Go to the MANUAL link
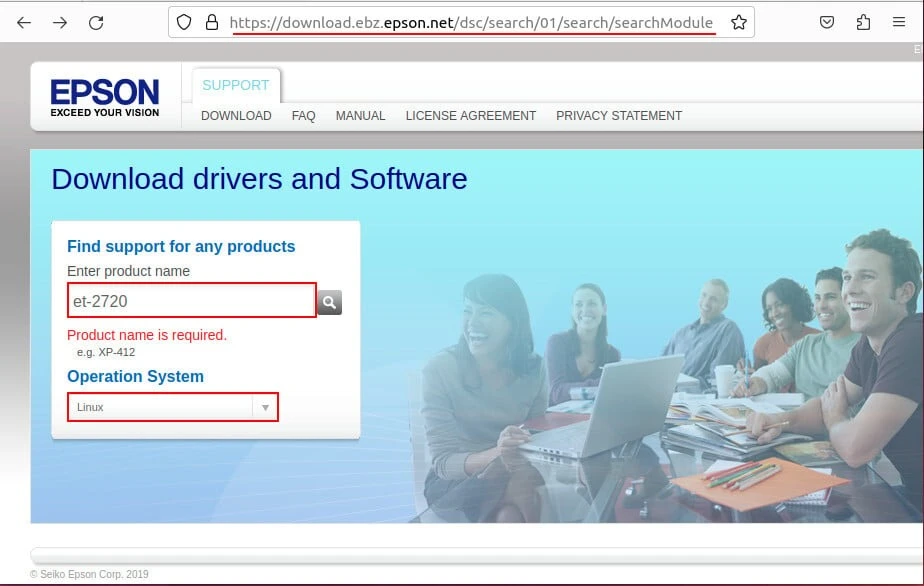The width and height of the screenshot is (924, 586). pyautogui.click(x=360, y=116)
